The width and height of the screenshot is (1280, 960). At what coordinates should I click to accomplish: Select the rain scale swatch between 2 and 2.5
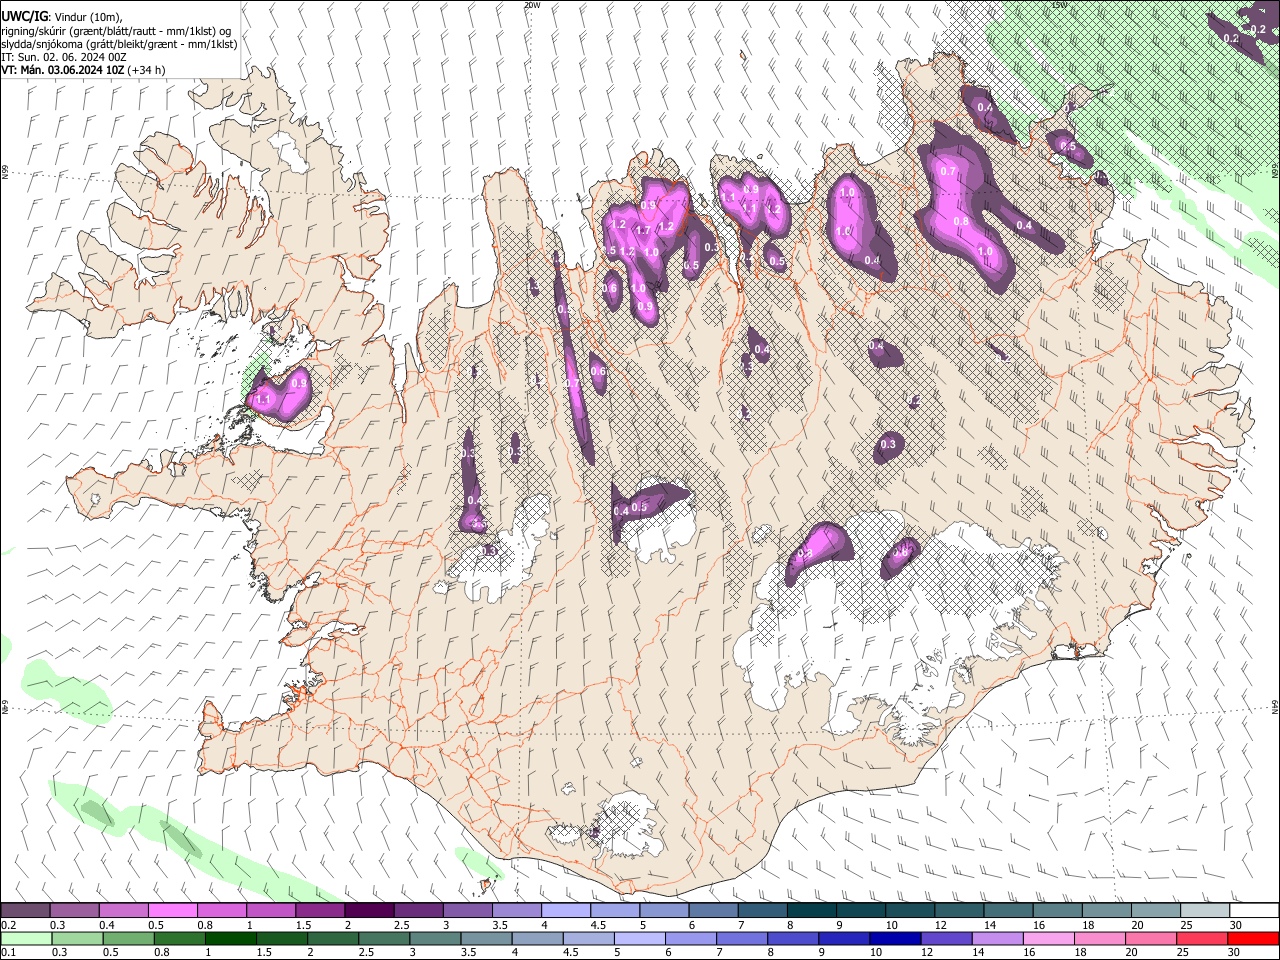tap(332, 938)
